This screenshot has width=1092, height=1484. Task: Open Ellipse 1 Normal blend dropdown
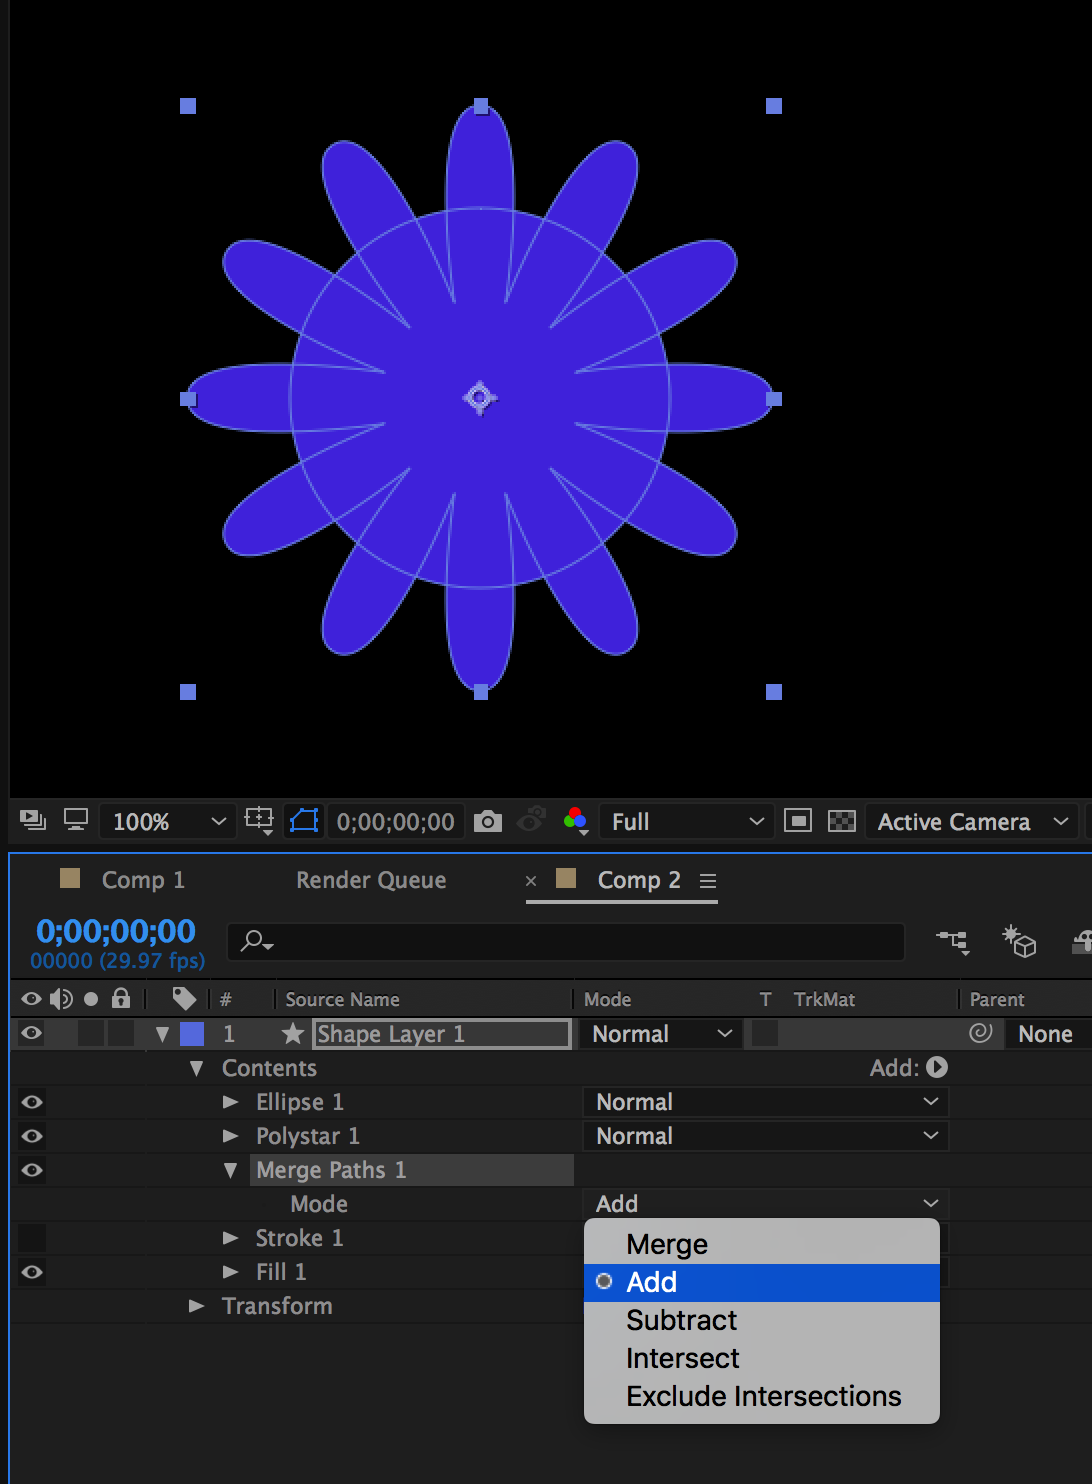click(x=765, y=1102)
